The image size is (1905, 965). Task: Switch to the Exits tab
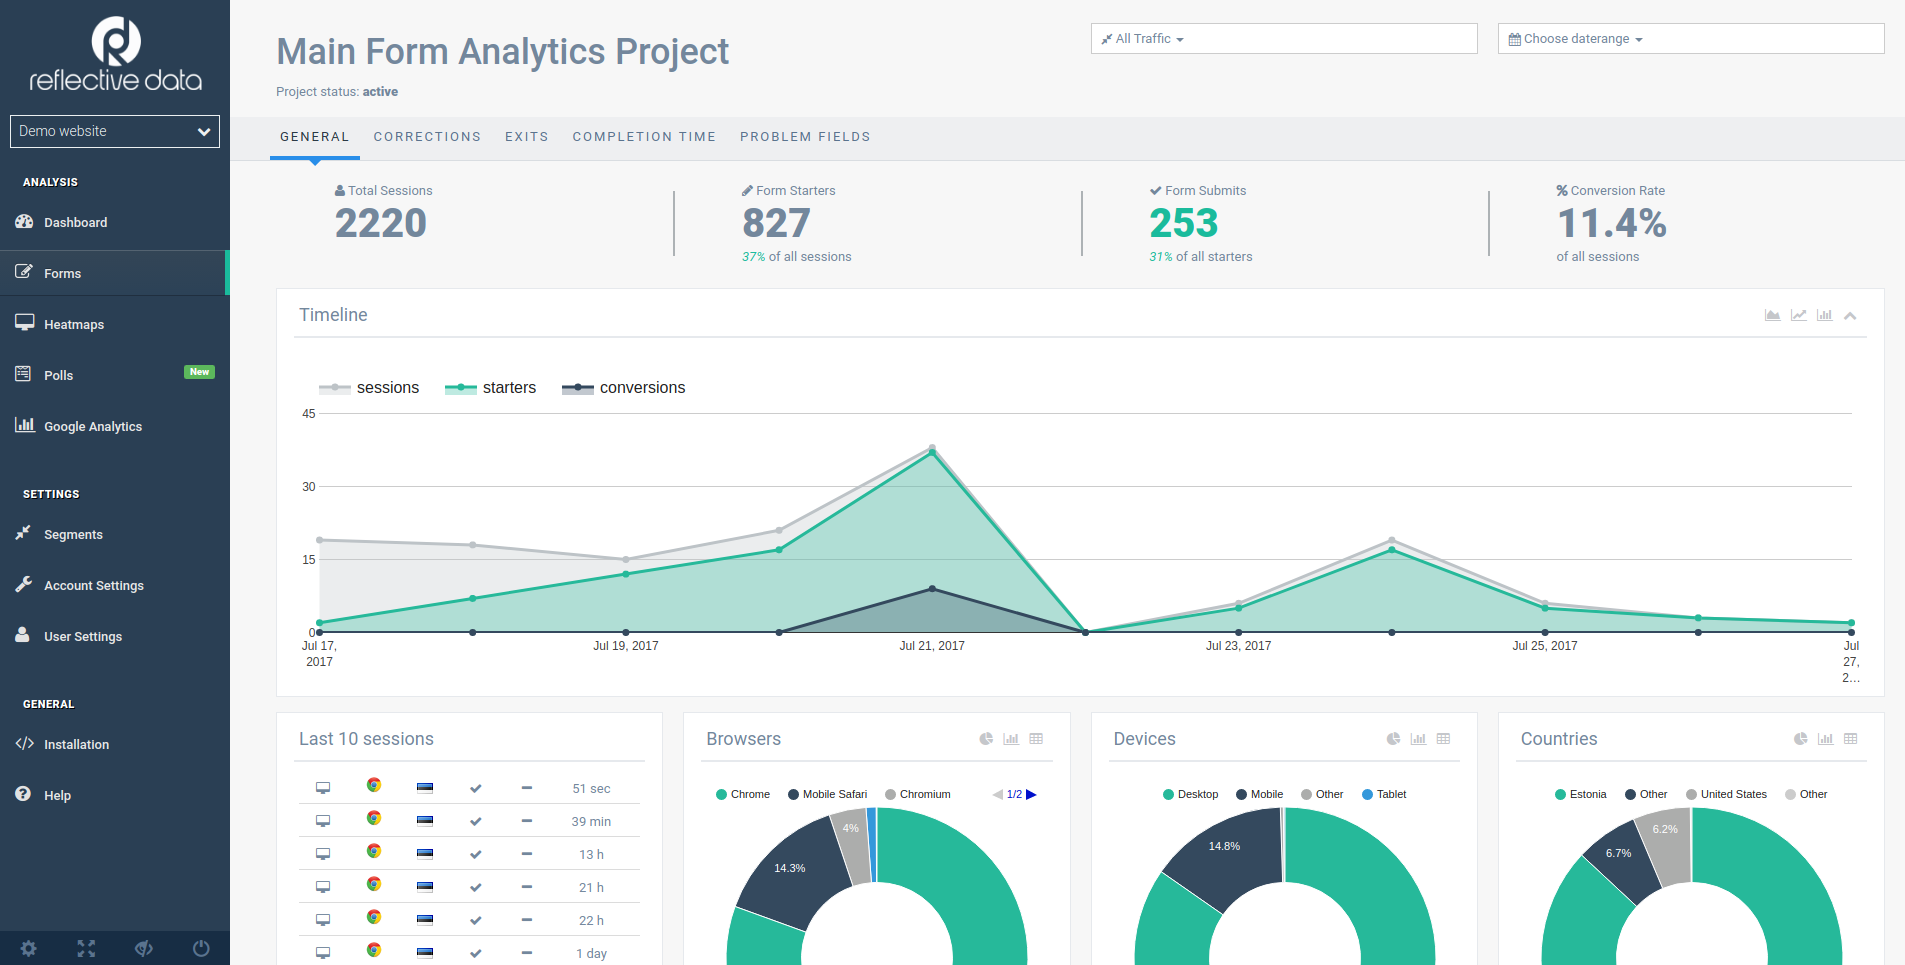[x=527, y=137]
